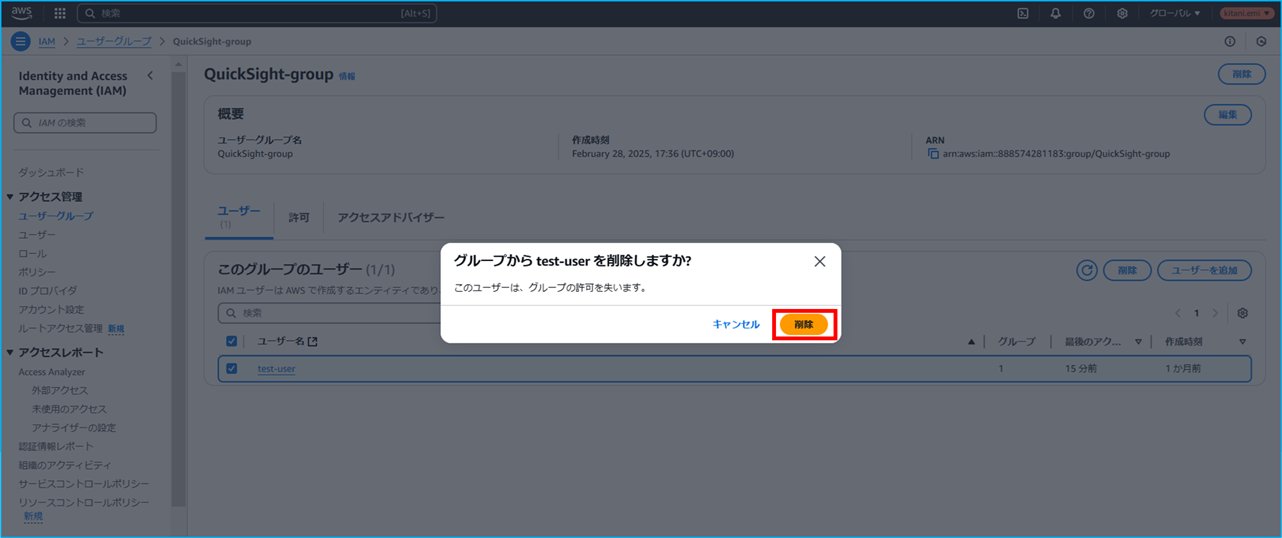The height and width of the screenshot is (538, 1282).
Task: Open the help question-mark icon
Action: click(x=1089, y=13)
